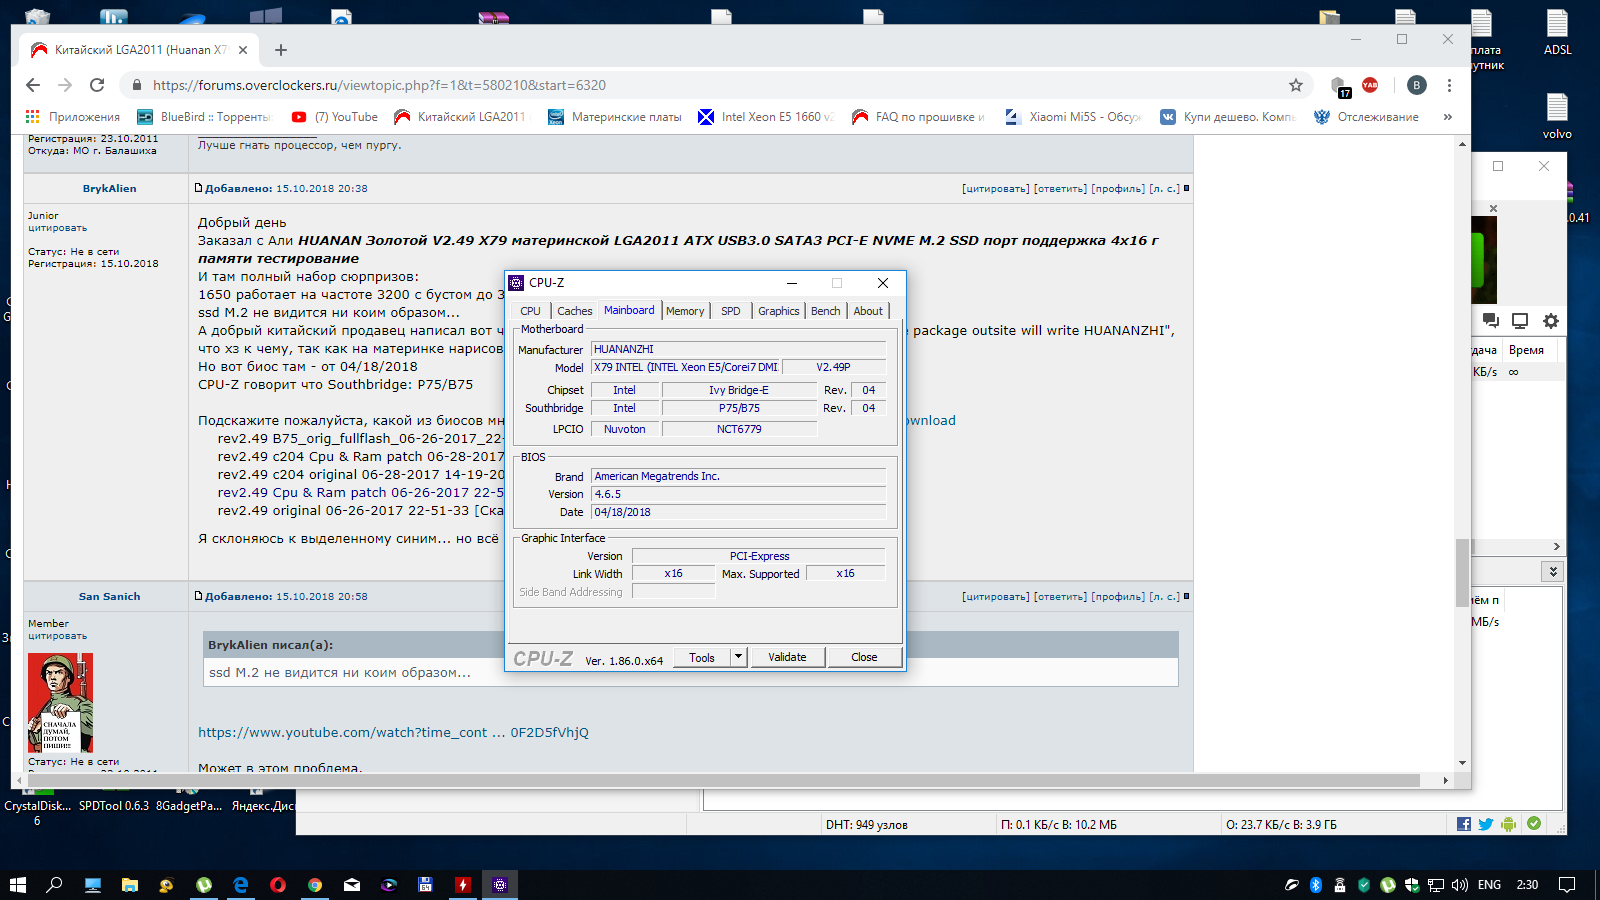Switch to the CPU tab in CPU-Z
The height and width of the screenshot is (900, 1600).
point(530,311)
